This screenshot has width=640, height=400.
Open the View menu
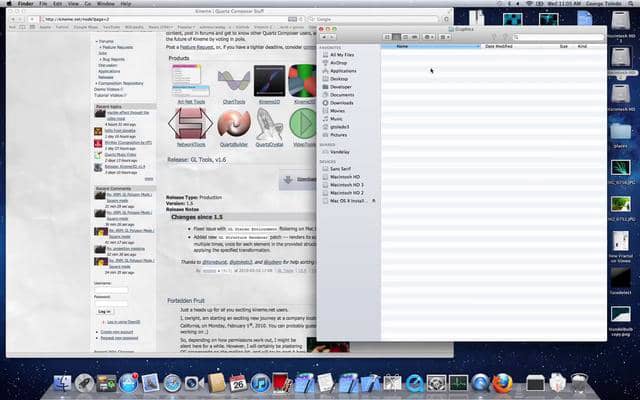coord(73,4)
